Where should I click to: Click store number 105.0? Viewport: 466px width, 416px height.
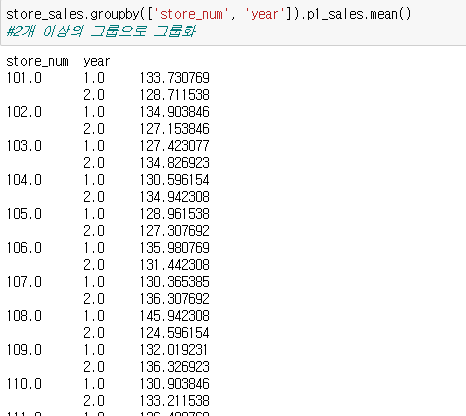24,214
